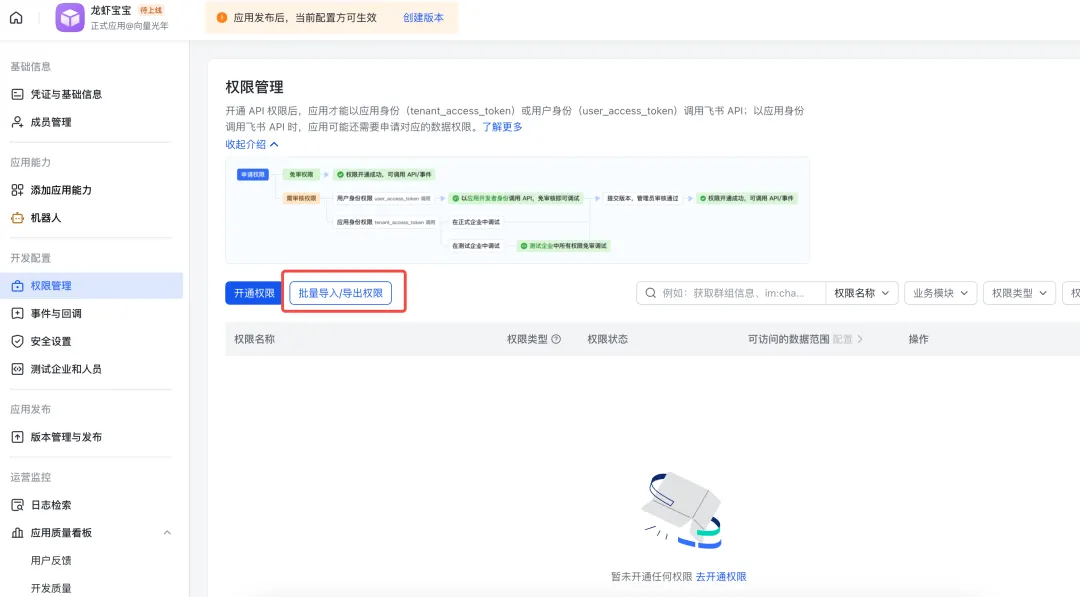The image size is (1080, 597).
Task: Open the 业务模块 filter dropdown
Action: tap(940, 293)
